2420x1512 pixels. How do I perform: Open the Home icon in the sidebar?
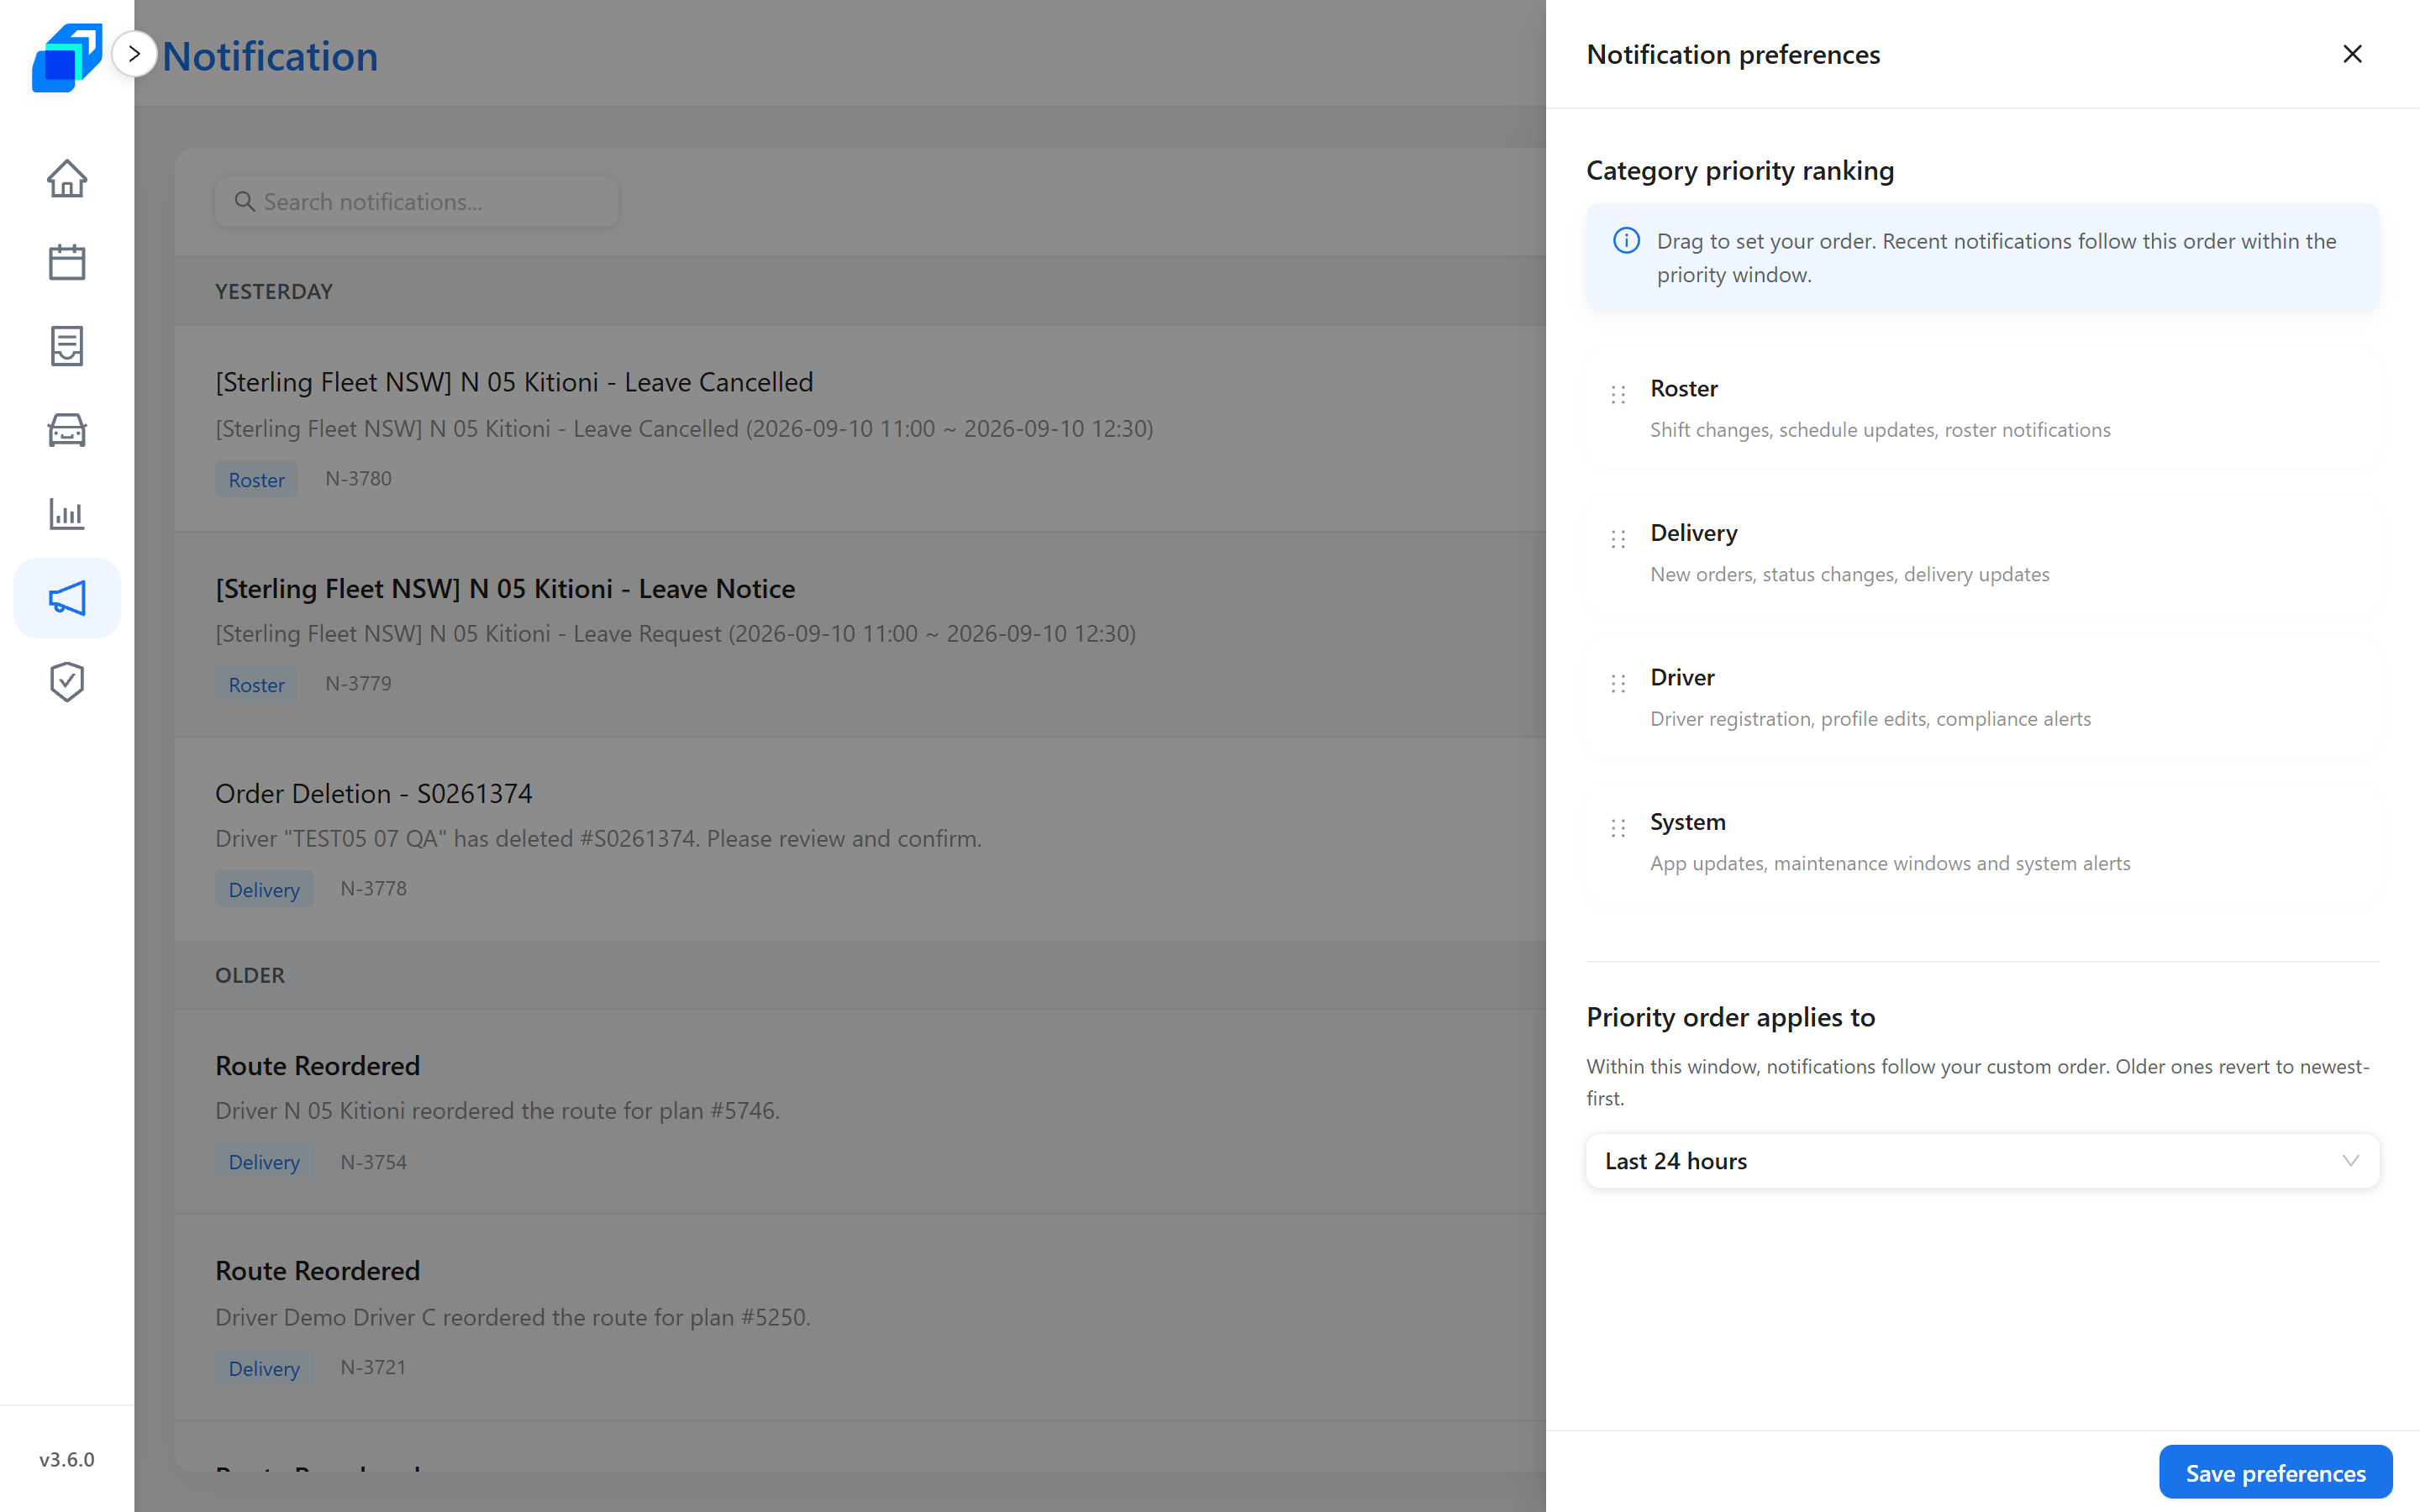pos(67,179)
